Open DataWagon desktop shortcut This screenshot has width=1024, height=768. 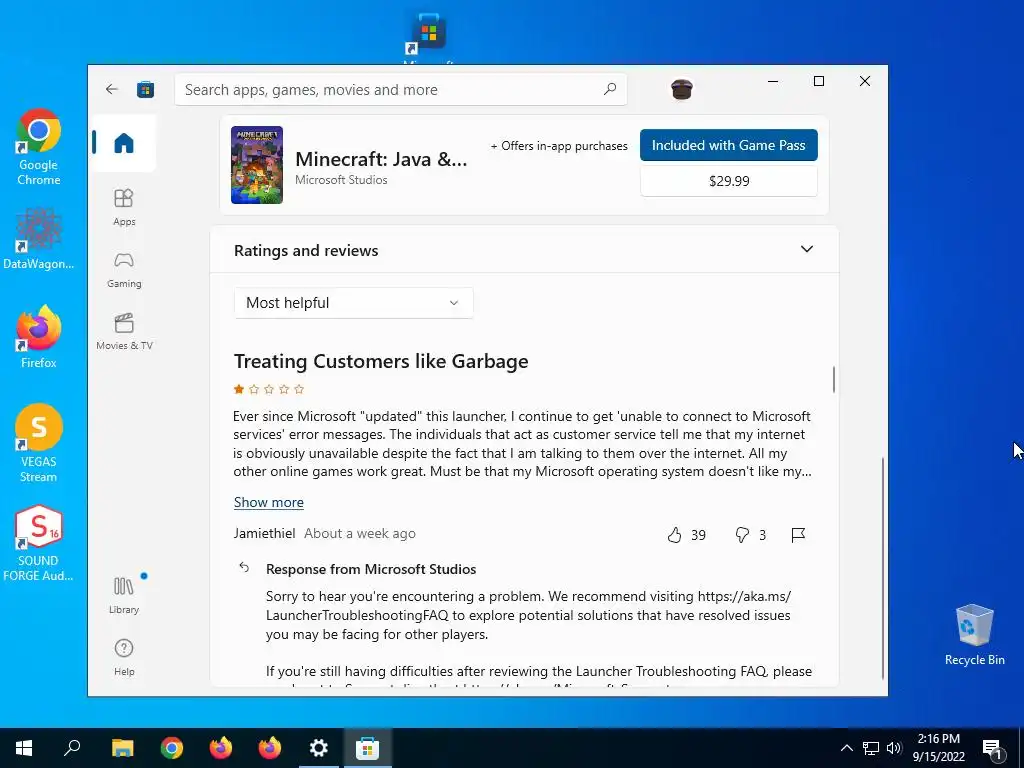39,238
